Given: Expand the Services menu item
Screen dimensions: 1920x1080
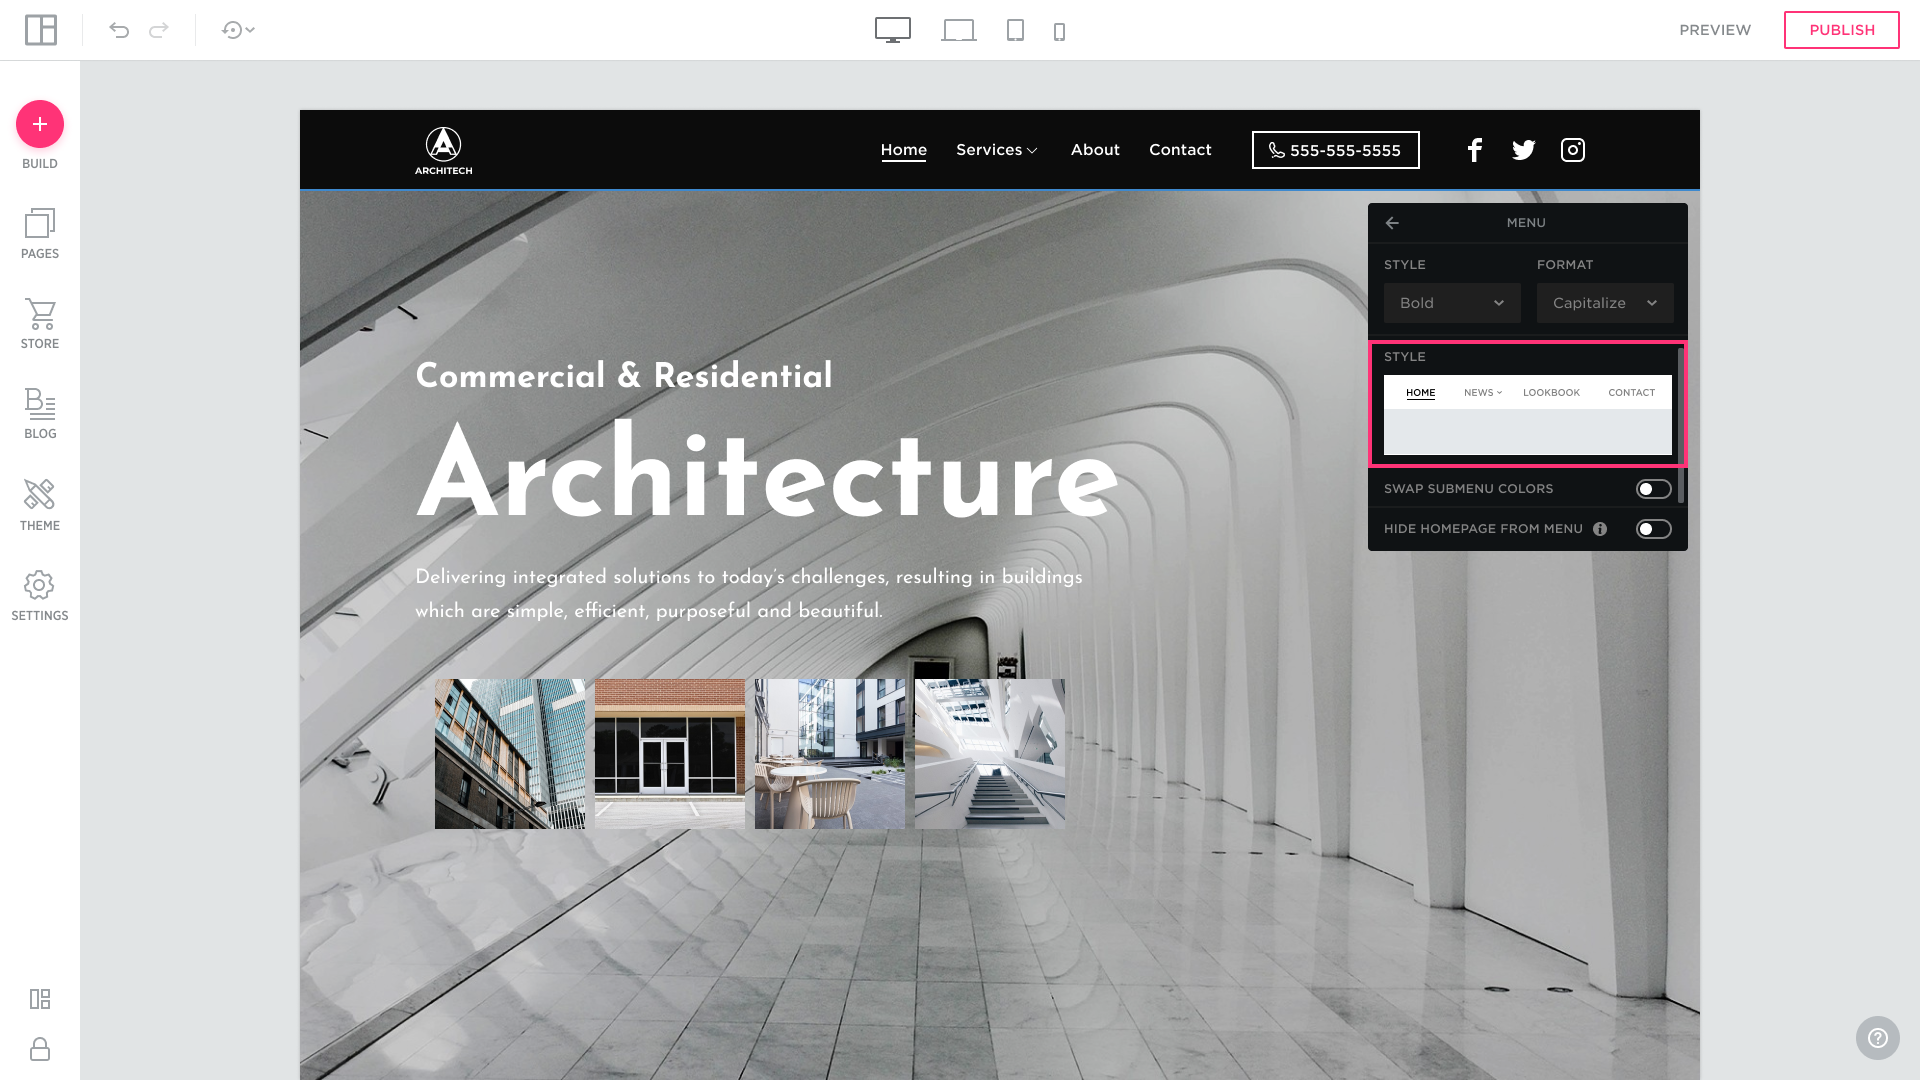Looking at the screenshot, I should [997, 150].
